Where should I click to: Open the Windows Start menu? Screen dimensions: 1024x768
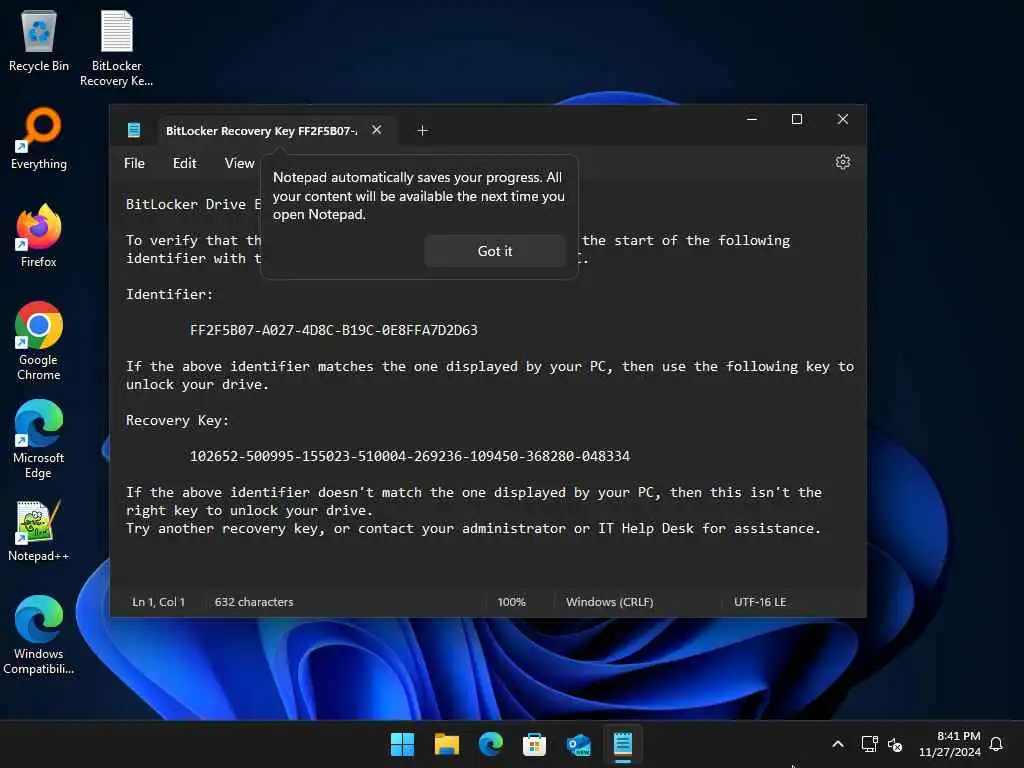pos(402,744)
